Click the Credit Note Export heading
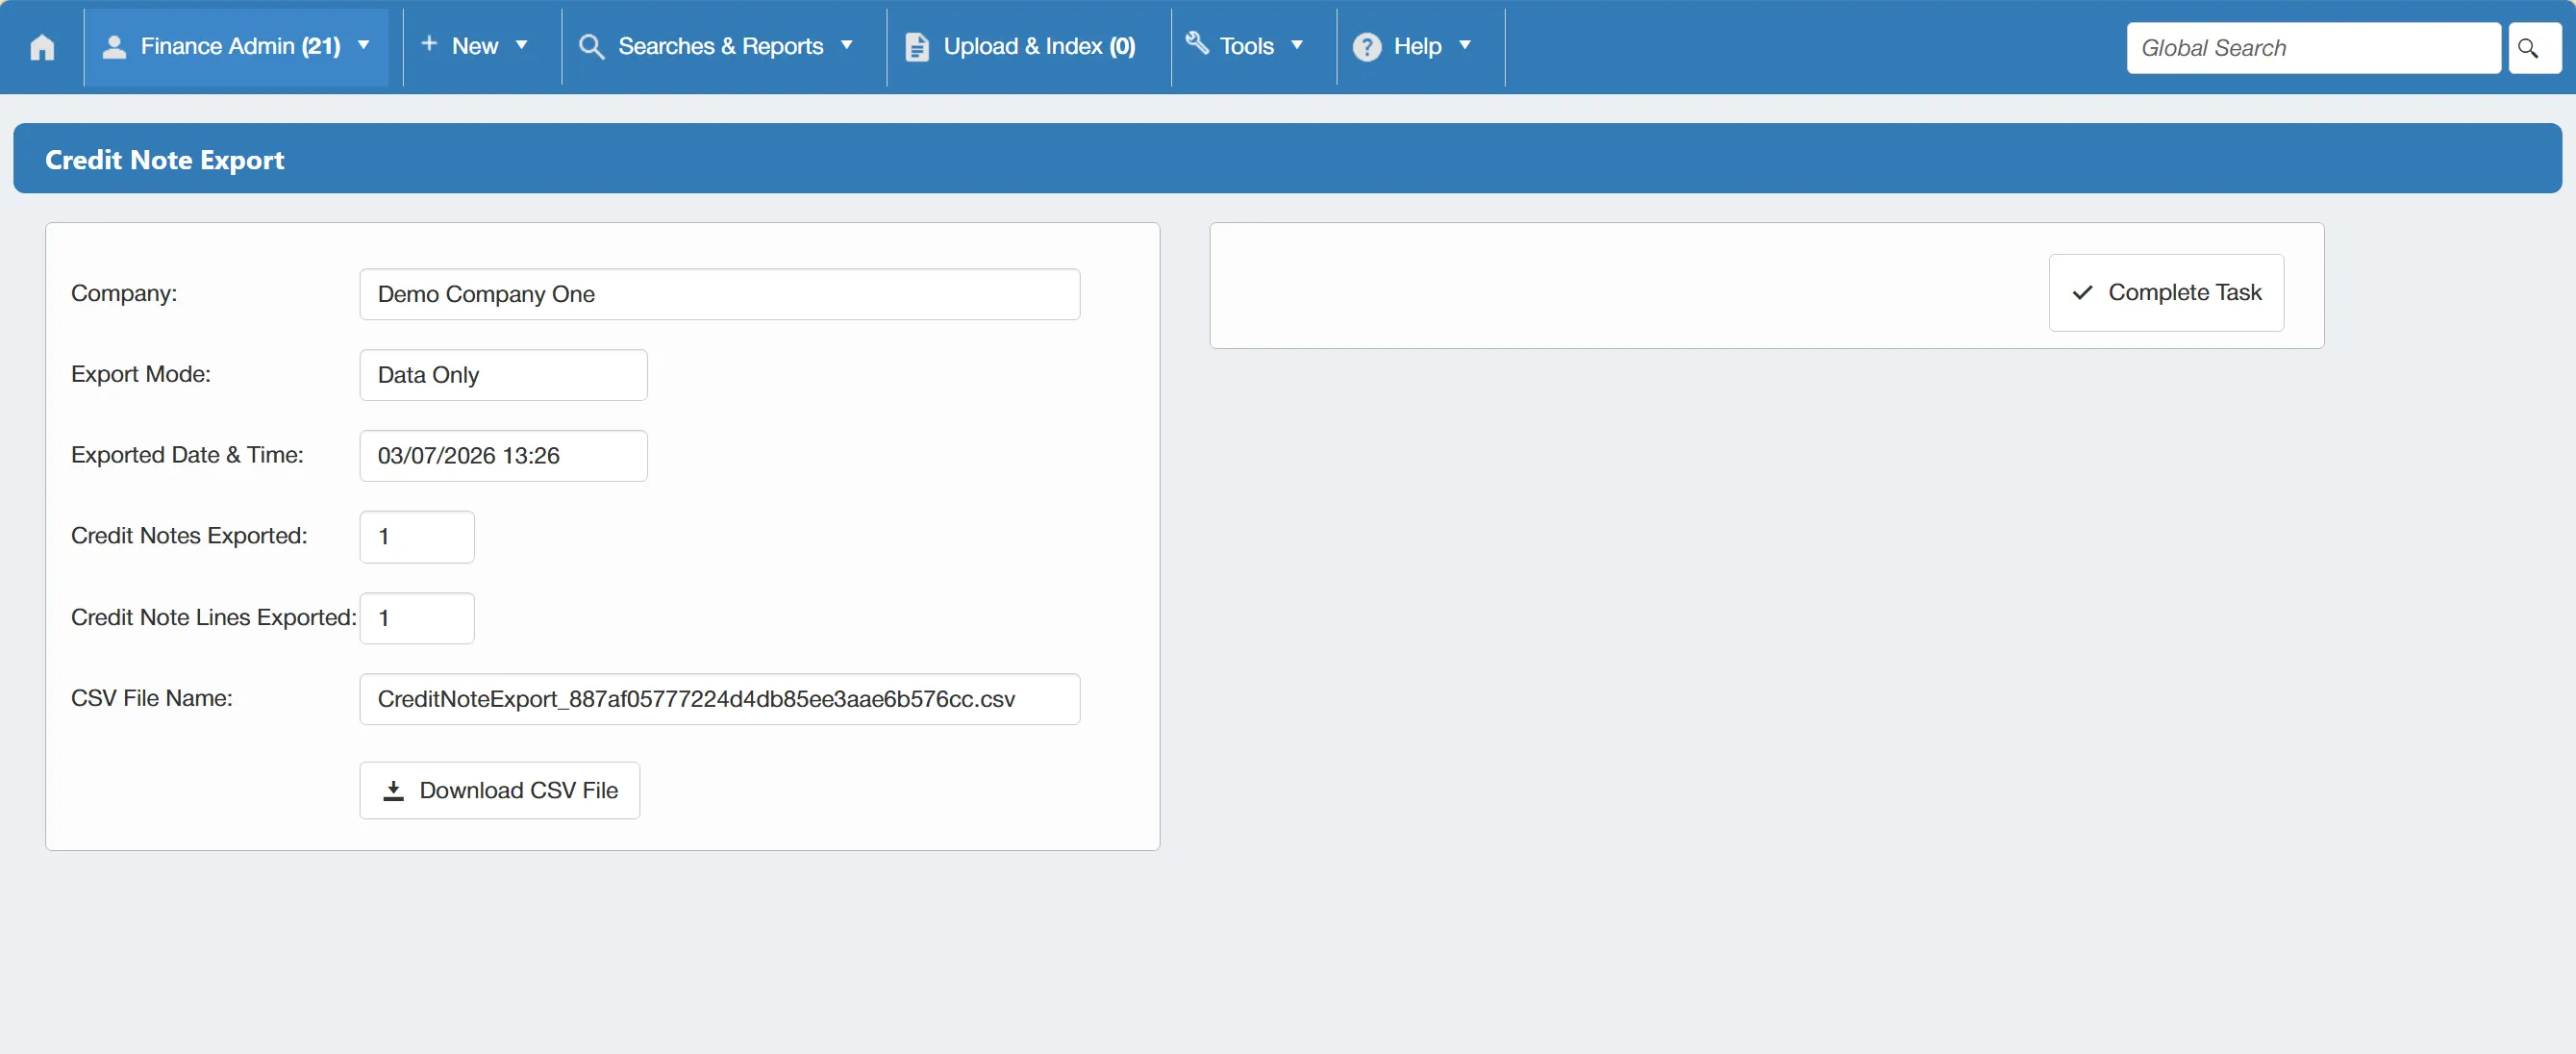Screen dimensions: 2576x1054 tap(165, 160)
